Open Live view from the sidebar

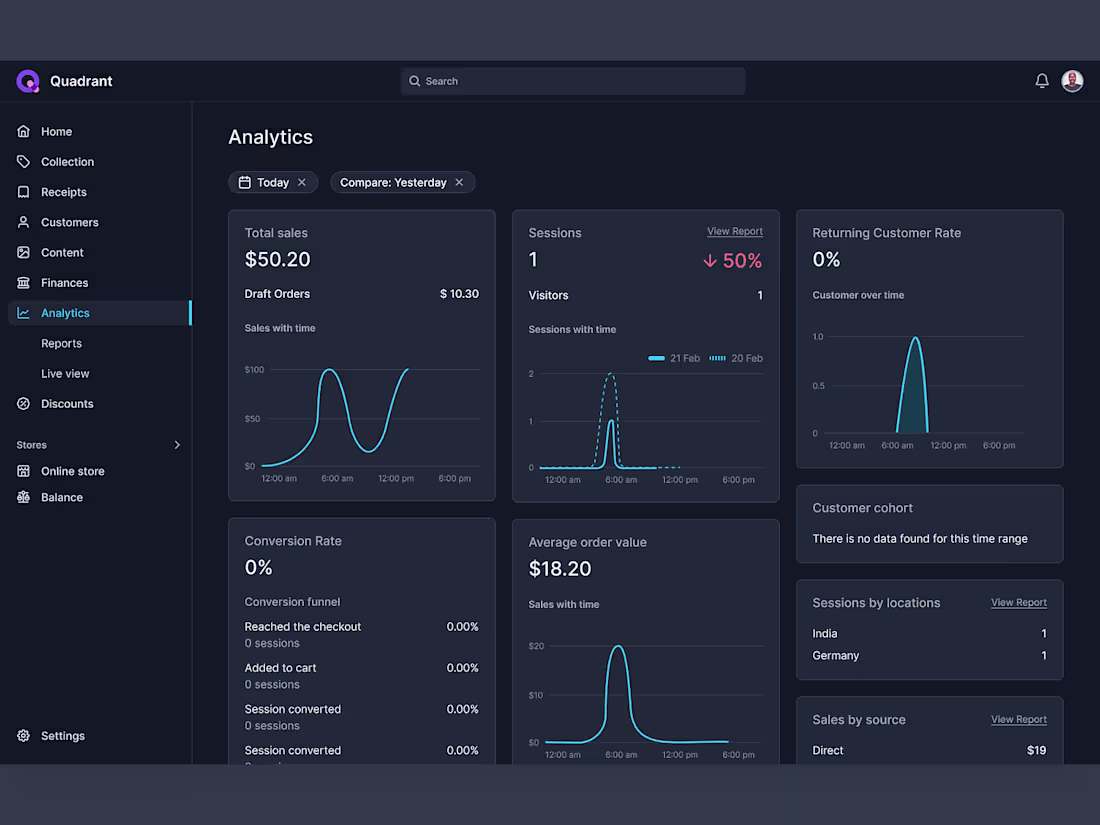pos(64,373)
